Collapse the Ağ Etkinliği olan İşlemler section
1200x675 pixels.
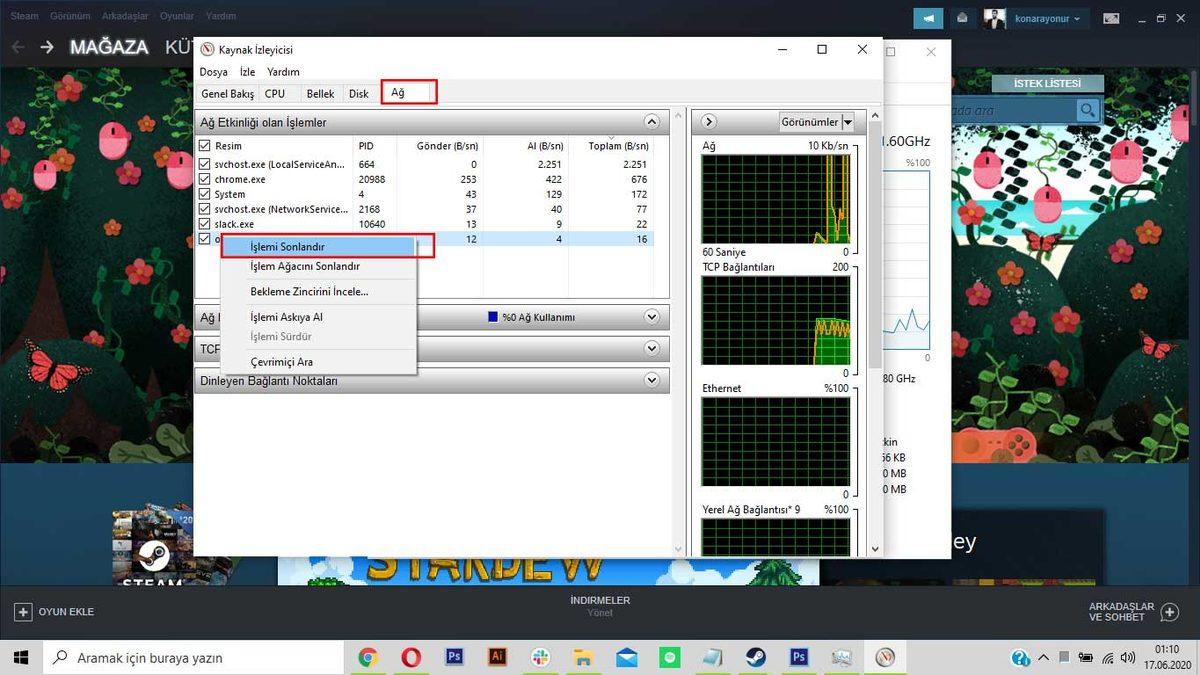[x=652, y=122]
